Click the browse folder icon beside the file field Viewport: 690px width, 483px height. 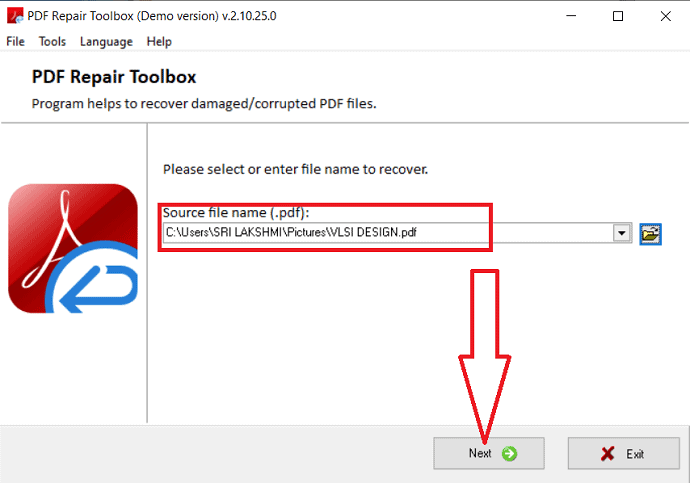(651, 234)
